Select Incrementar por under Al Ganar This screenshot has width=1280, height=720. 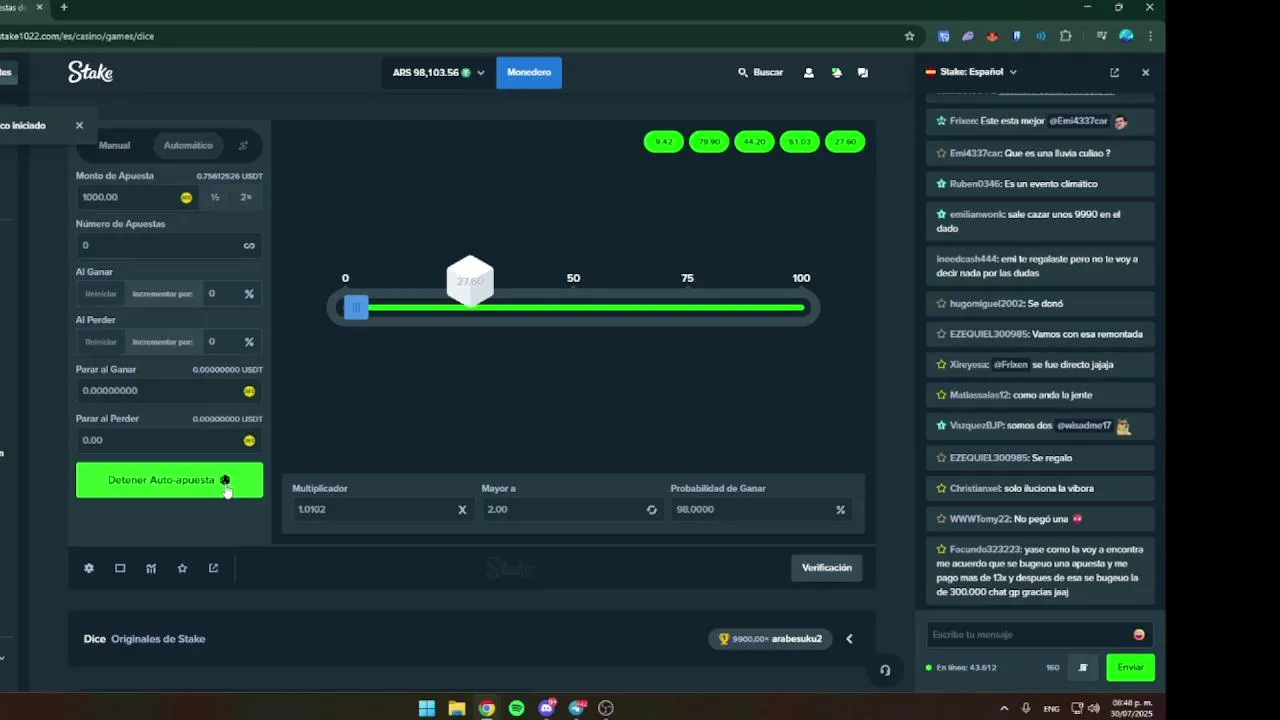coord(162,294)
